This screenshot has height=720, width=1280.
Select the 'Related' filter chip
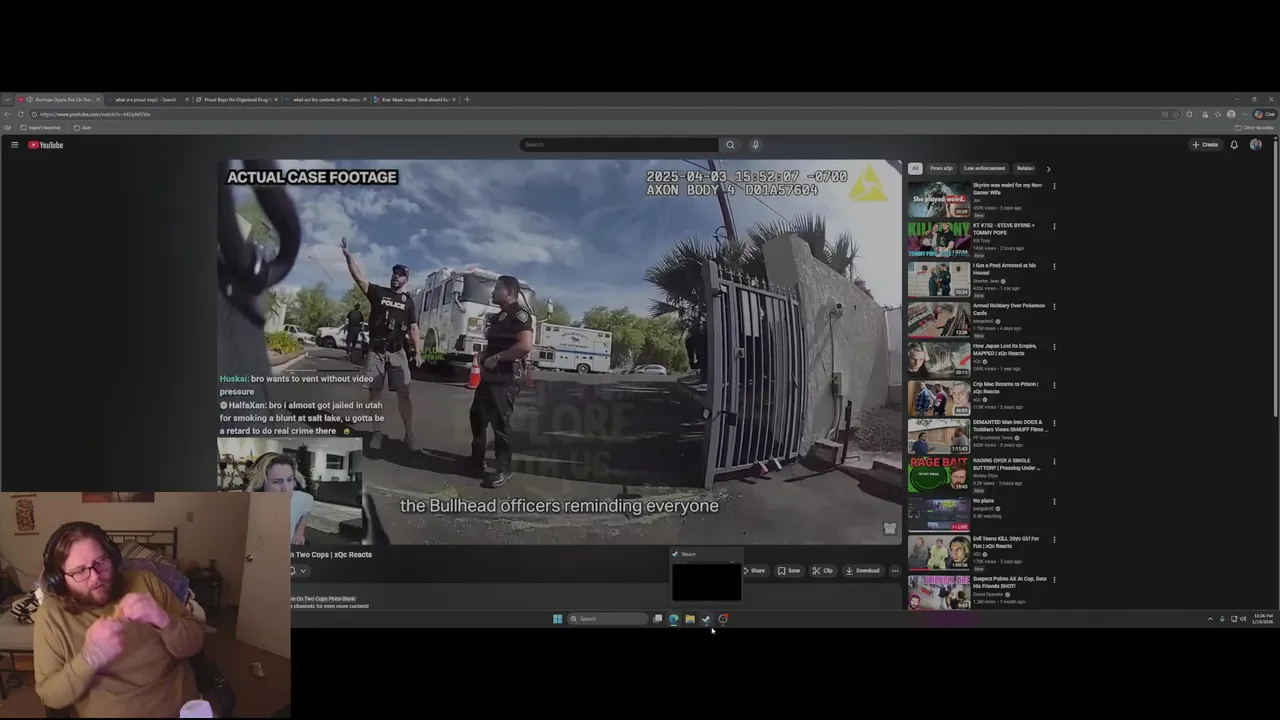coord(1025,168)
